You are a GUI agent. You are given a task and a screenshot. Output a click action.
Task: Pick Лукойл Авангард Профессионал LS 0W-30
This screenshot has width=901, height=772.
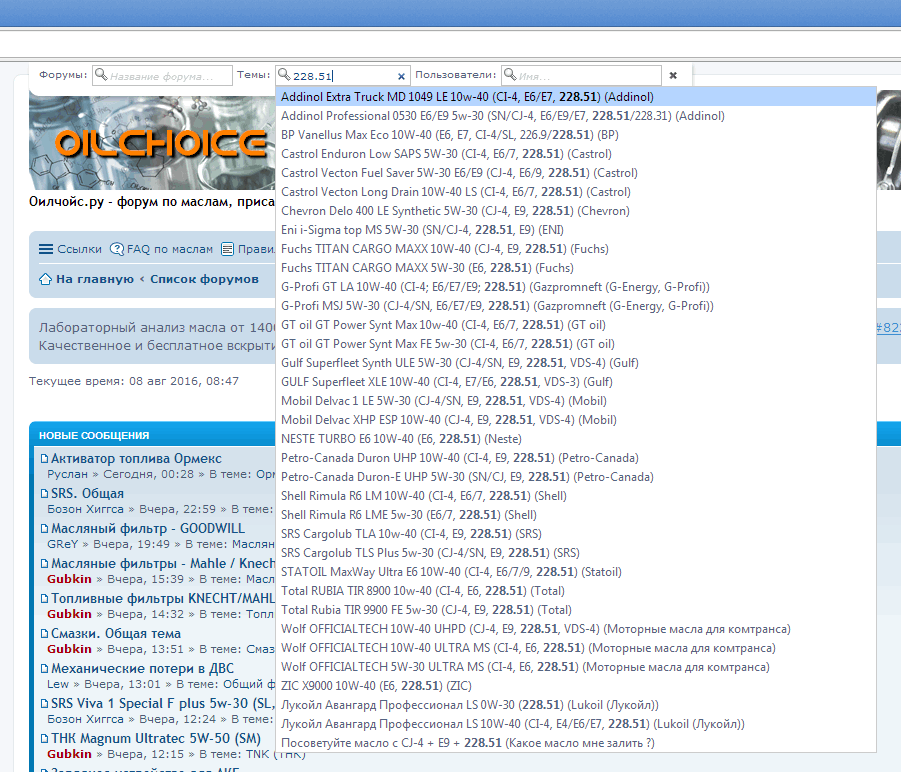click(576, 703)
